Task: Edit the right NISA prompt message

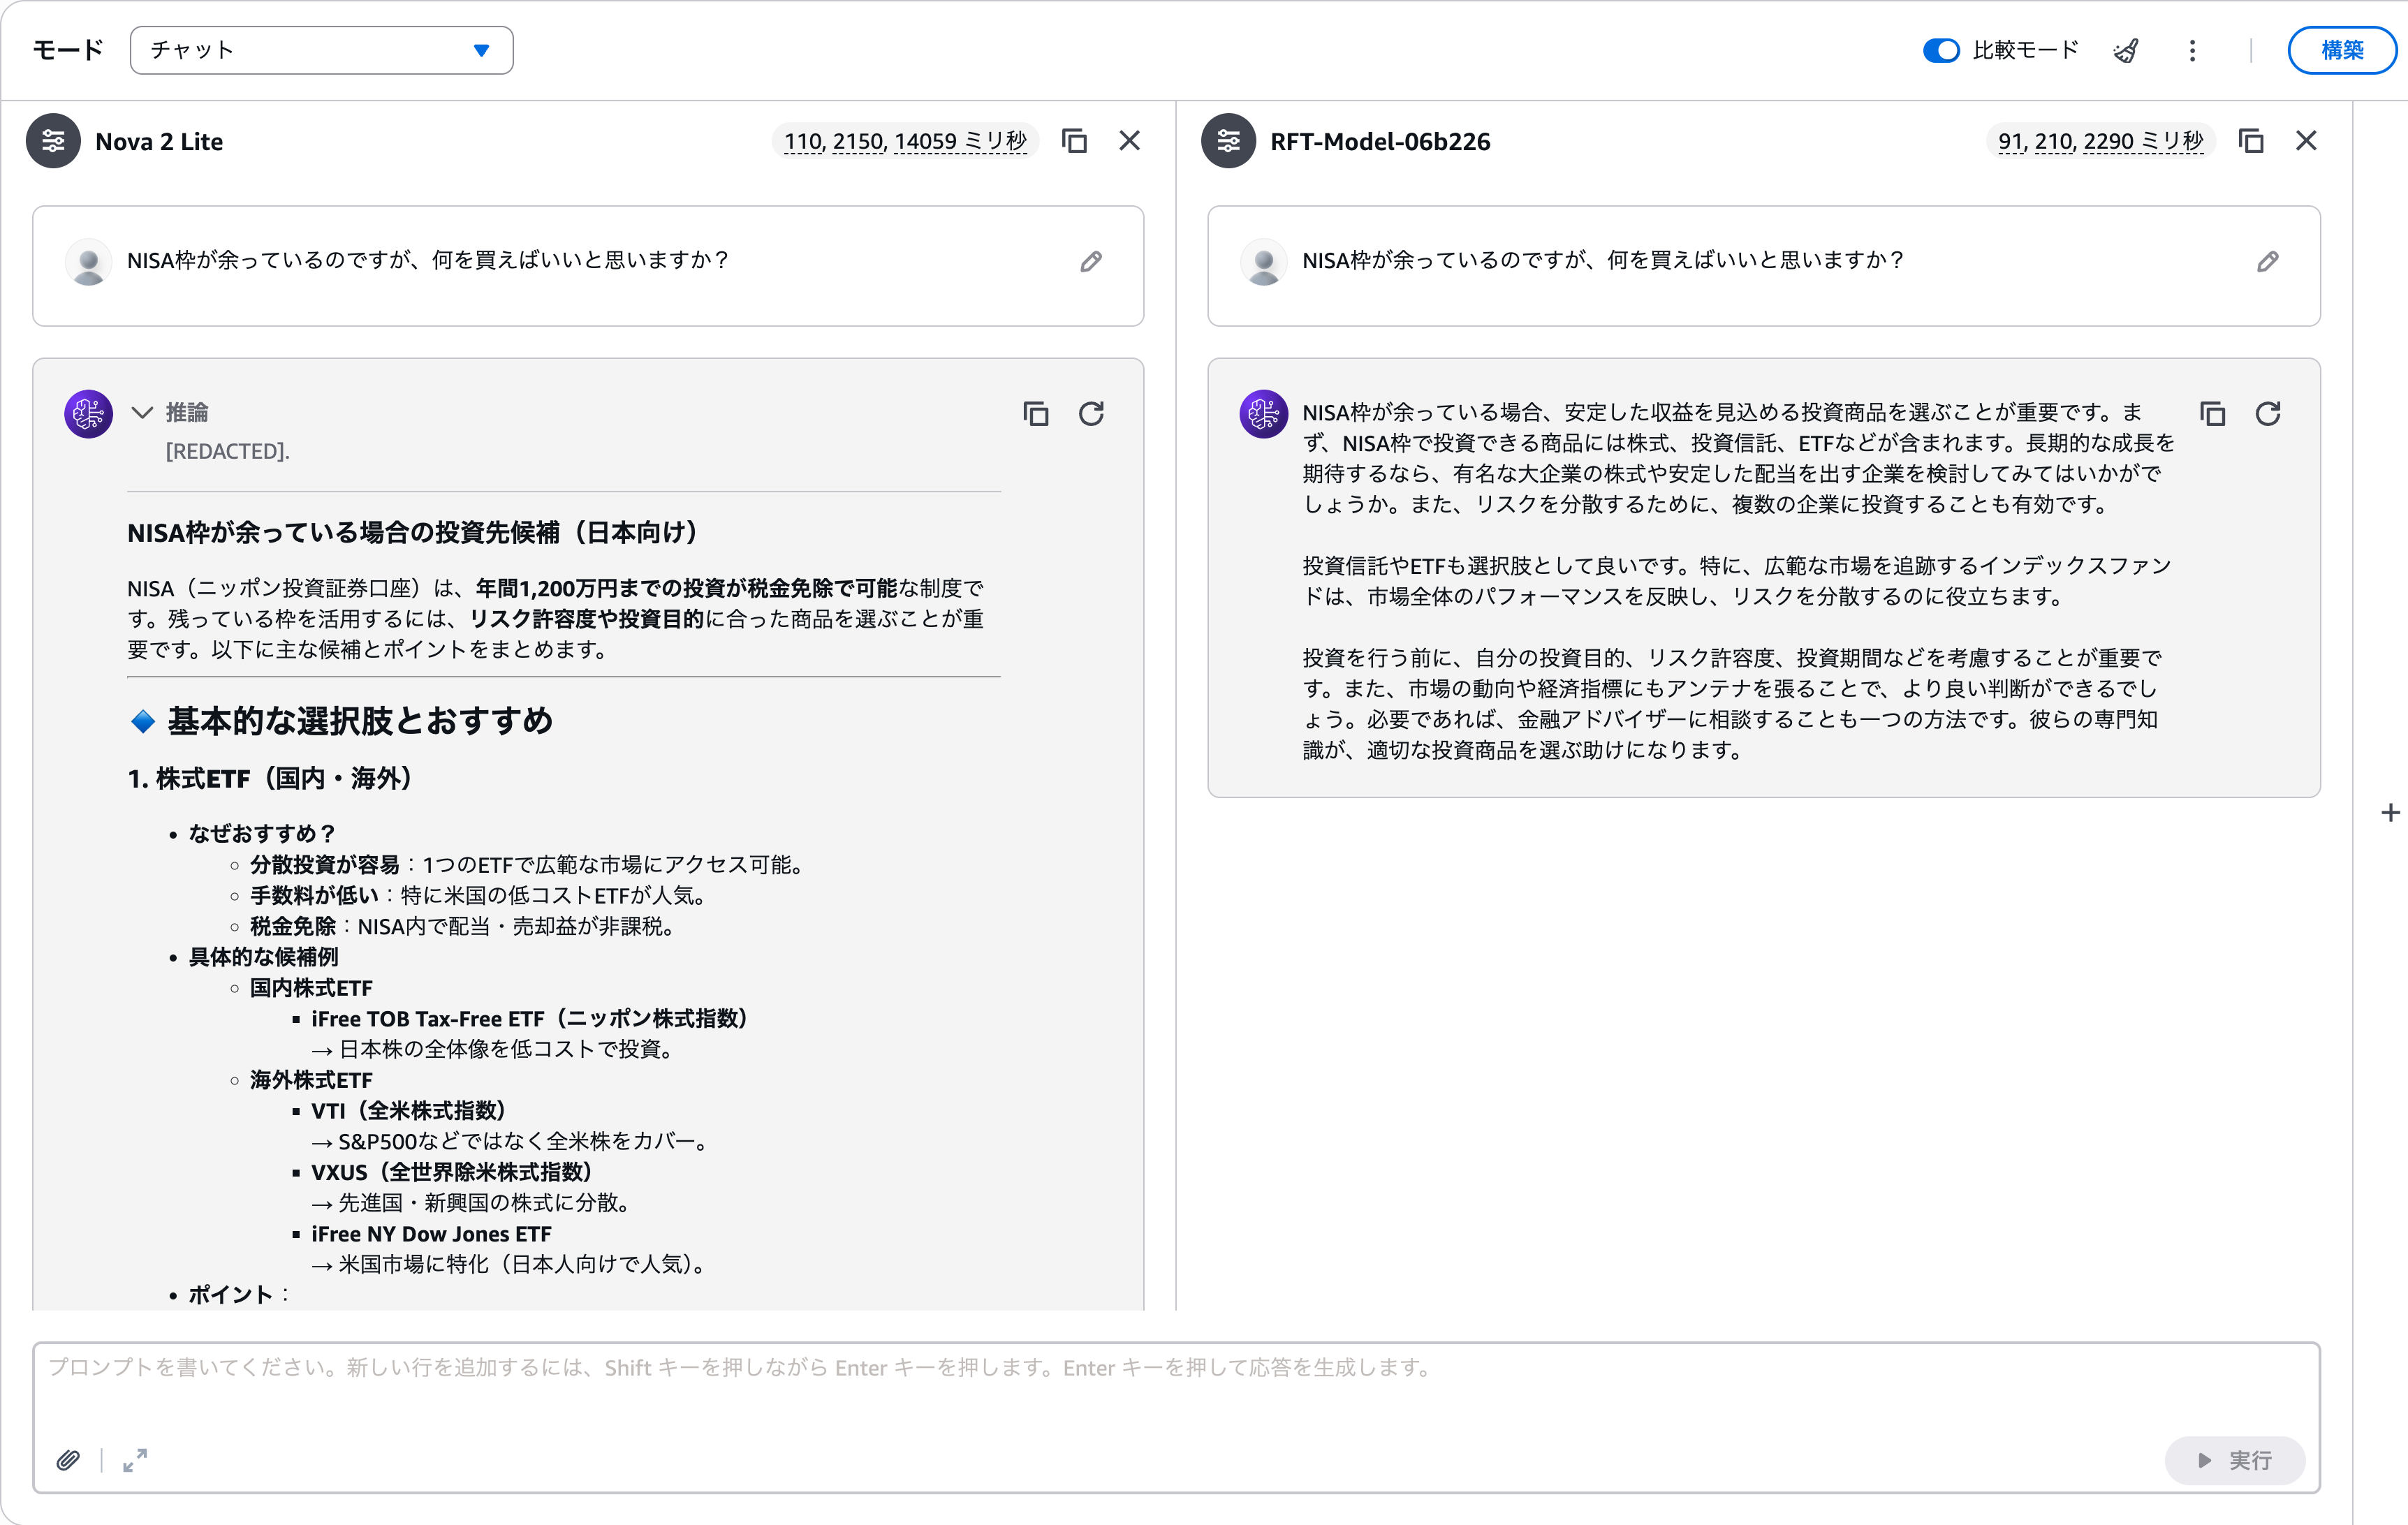Action: (2267, 261)
